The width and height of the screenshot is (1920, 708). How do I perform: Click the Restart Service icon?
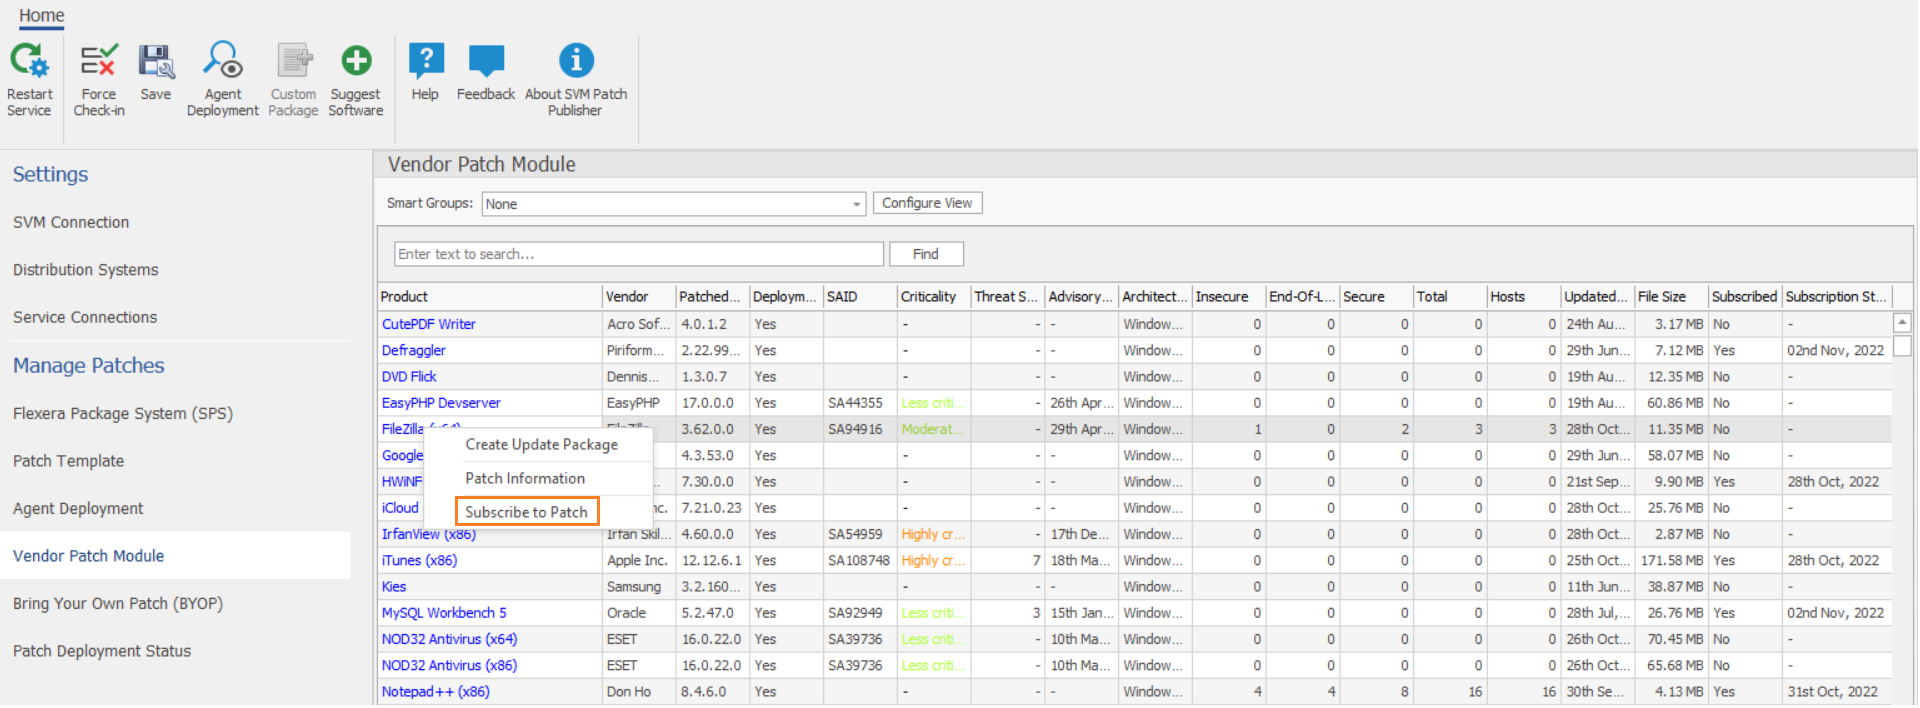[29, 62]
